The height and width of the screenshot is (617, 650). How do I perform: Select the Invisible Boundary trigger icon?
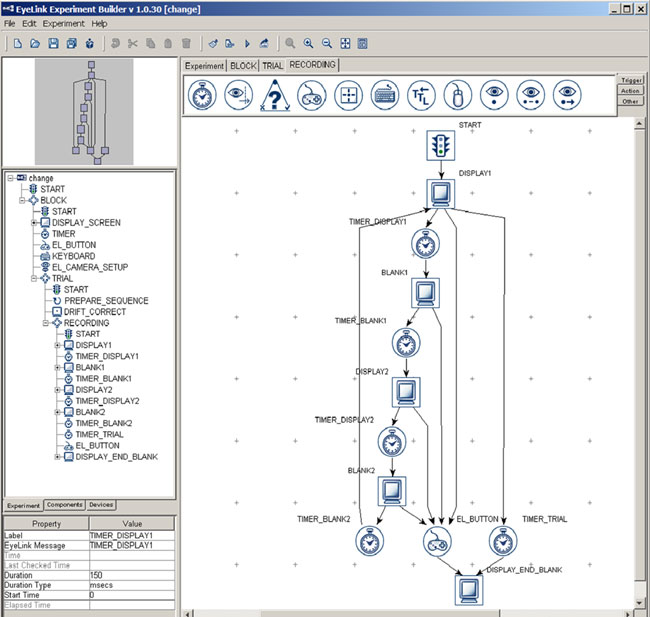239,95
